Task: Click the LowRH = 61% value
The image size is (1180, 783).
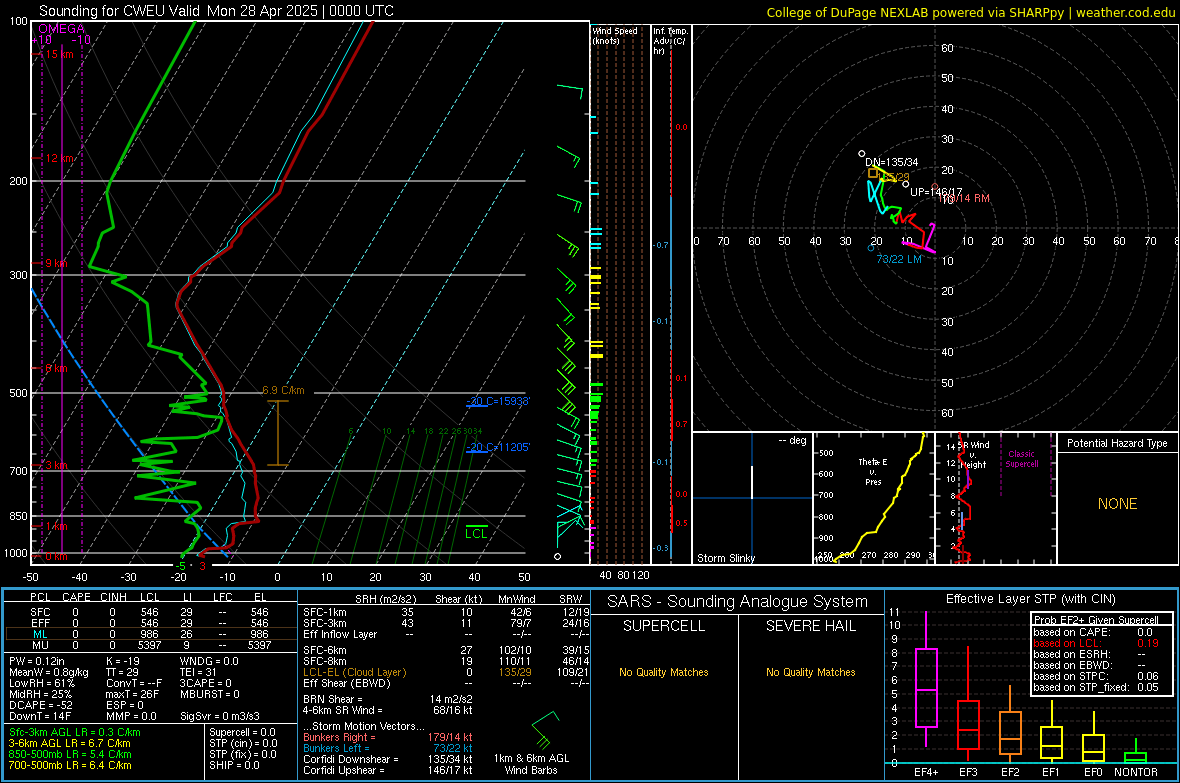Action: pos(42,683)
